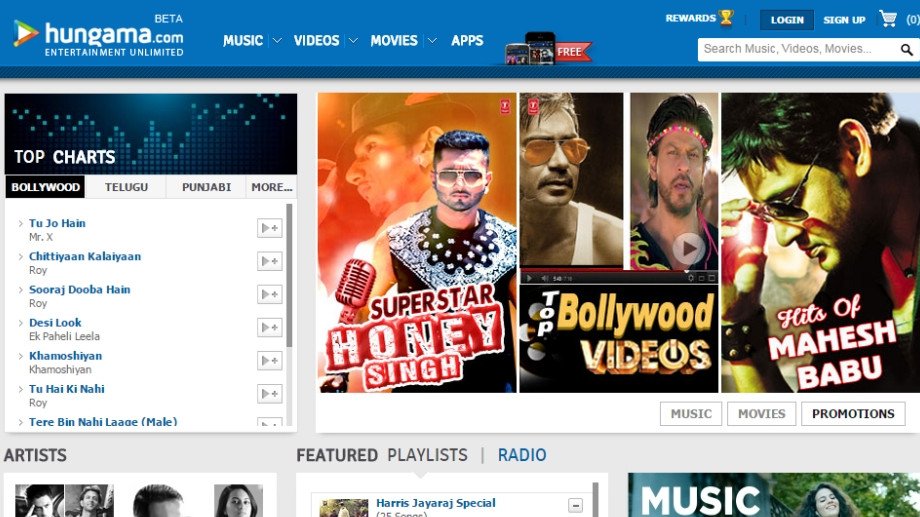Collapse Harris Jayaraj Special playlist
Screen dimensions: 920x517
575,505
